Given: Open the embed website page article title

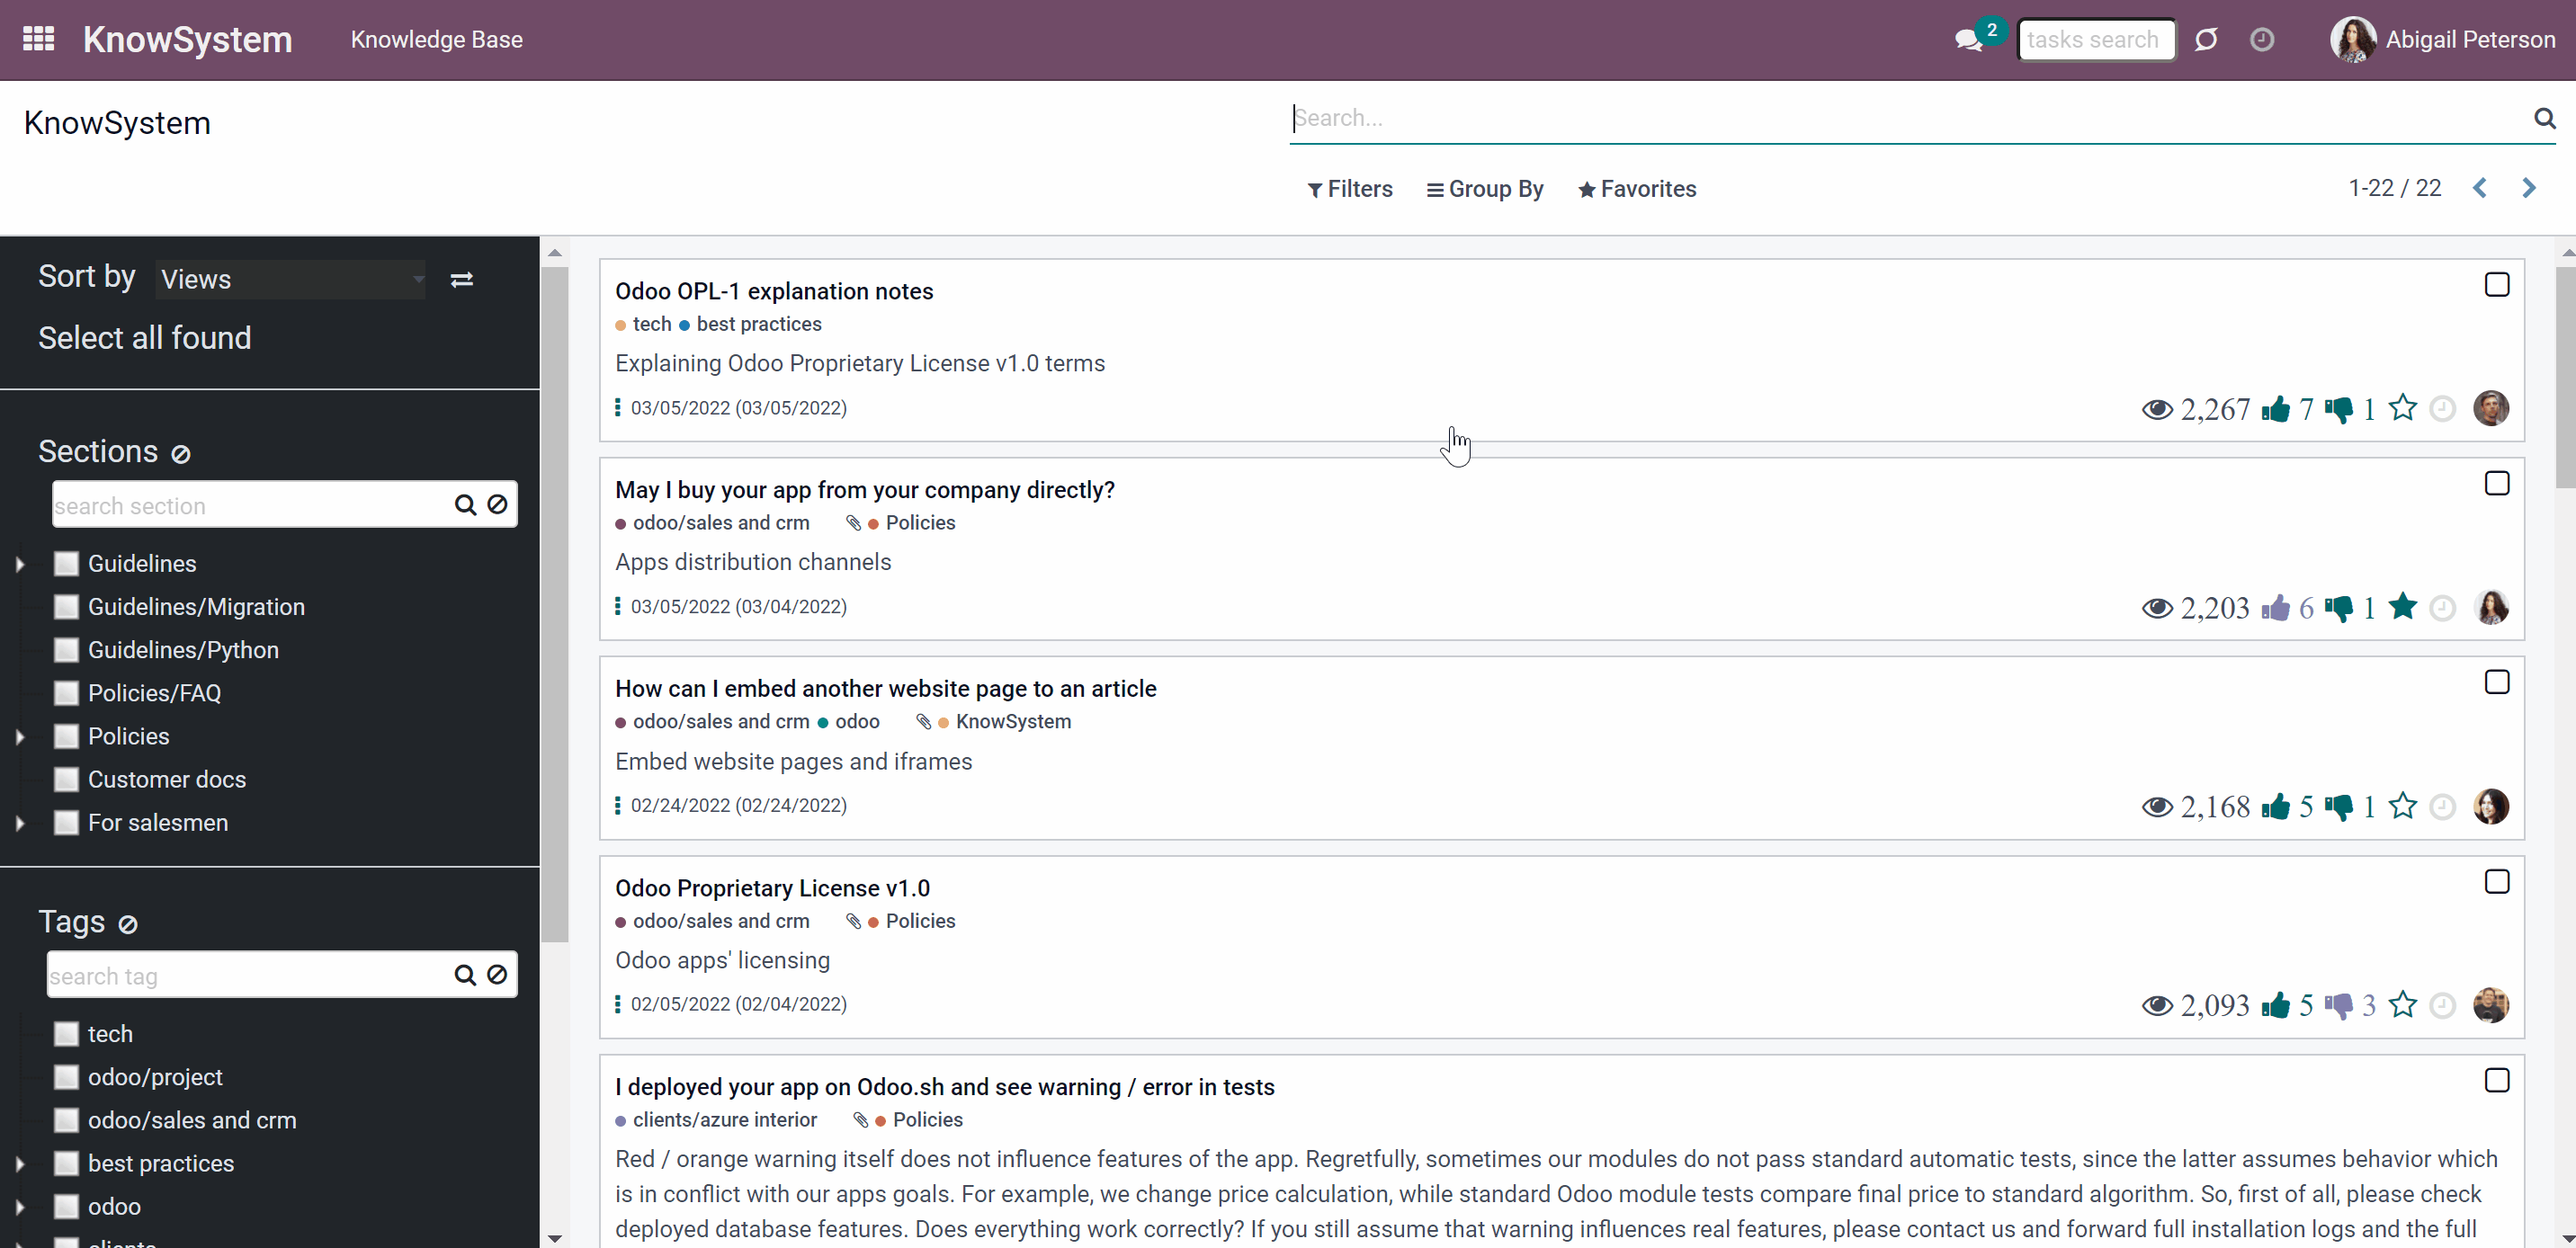Looking at the screenshot, I should point(886,689).
